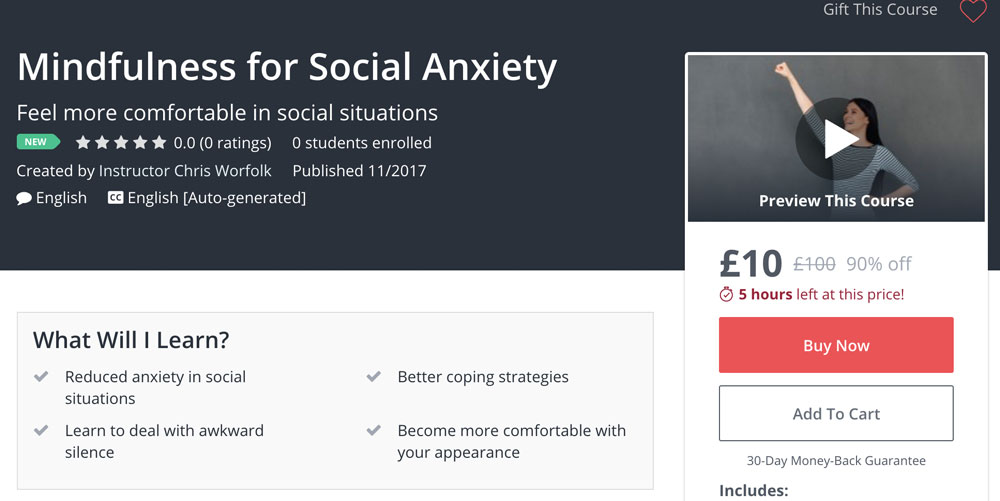This screenshot has width=1000, height=501.
Task: Click the 30-Day Money-Back Guarantee text
Action: [836, 461]
